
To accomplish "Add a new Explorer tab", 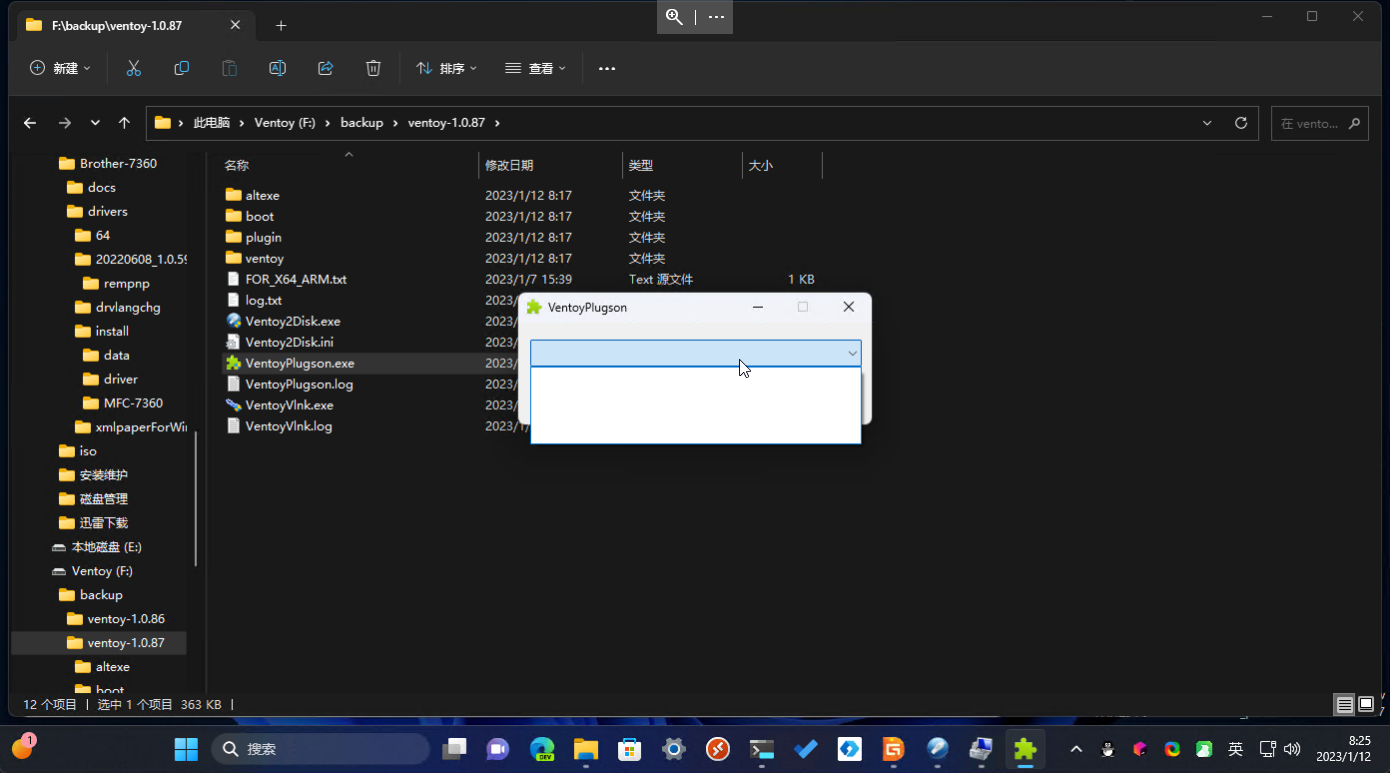I will pyautogui.click(x=281, y=25).
